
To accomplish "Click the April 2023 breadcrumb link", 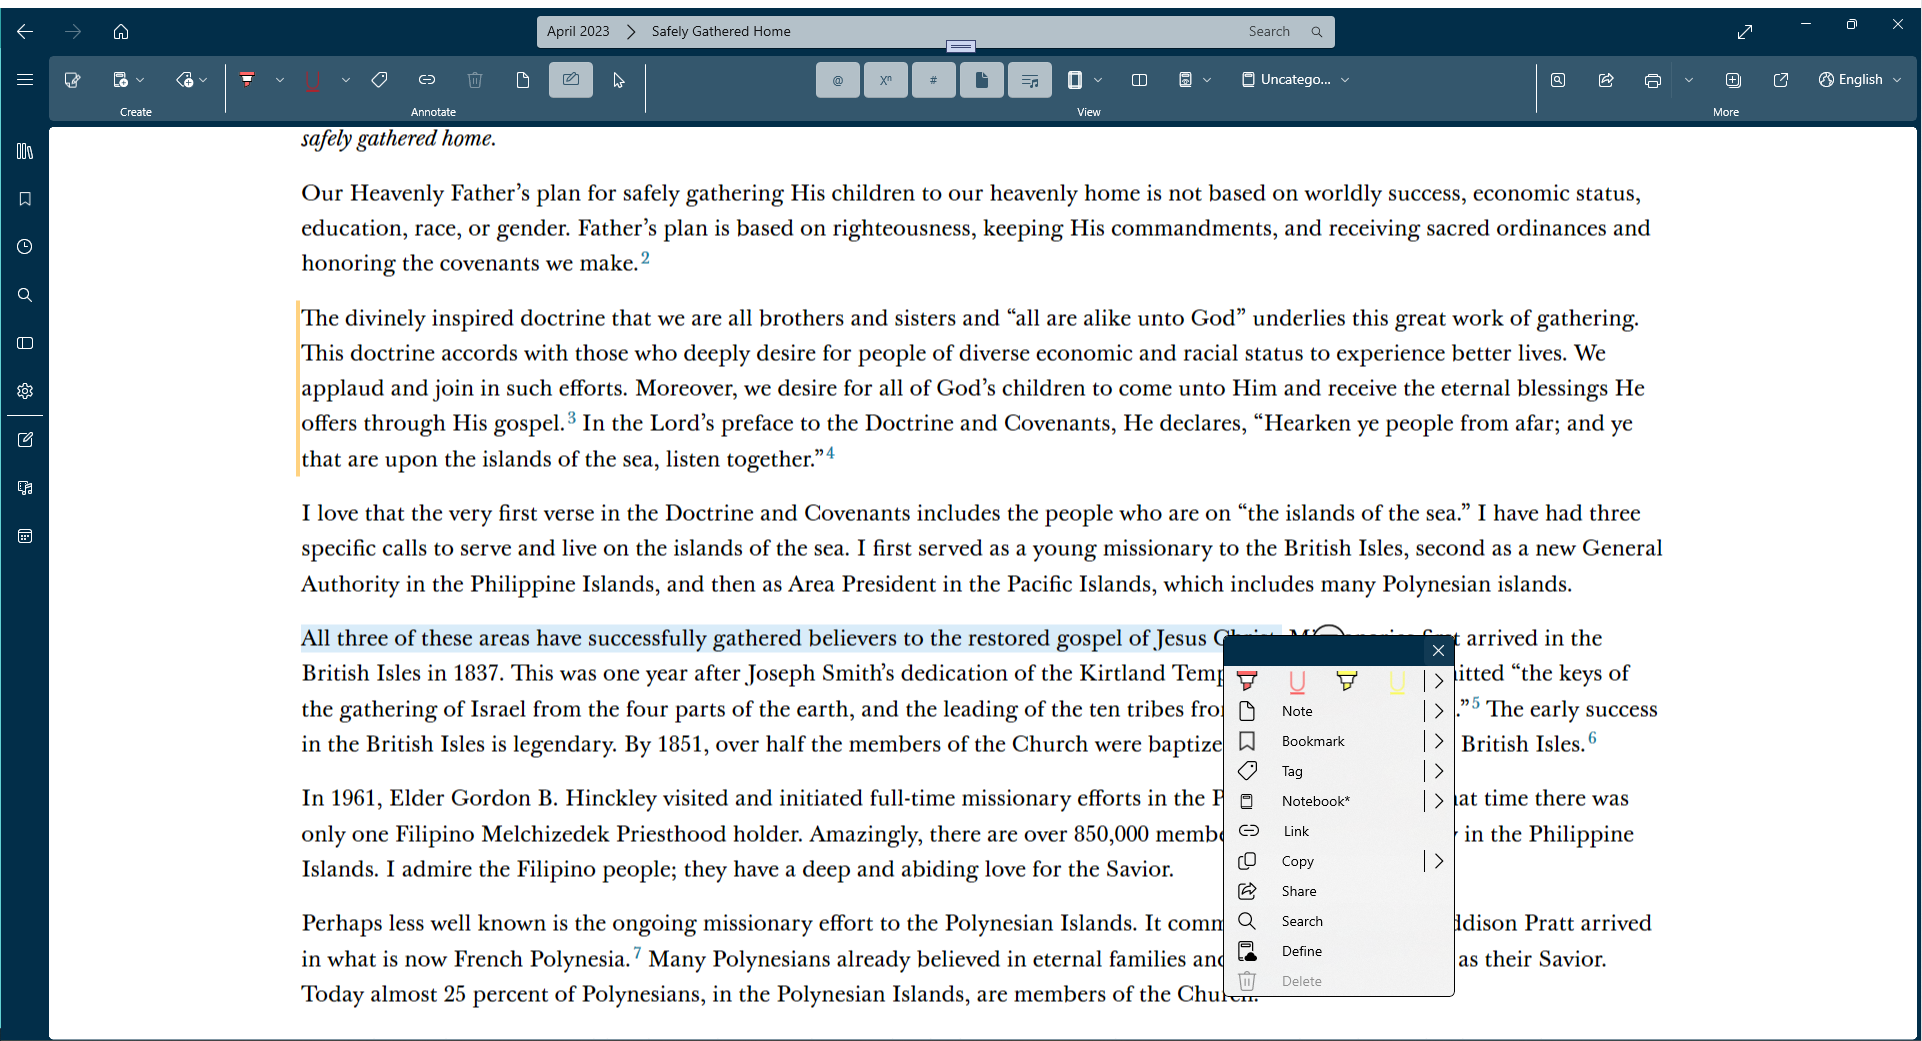I will (x=578, y=31).
